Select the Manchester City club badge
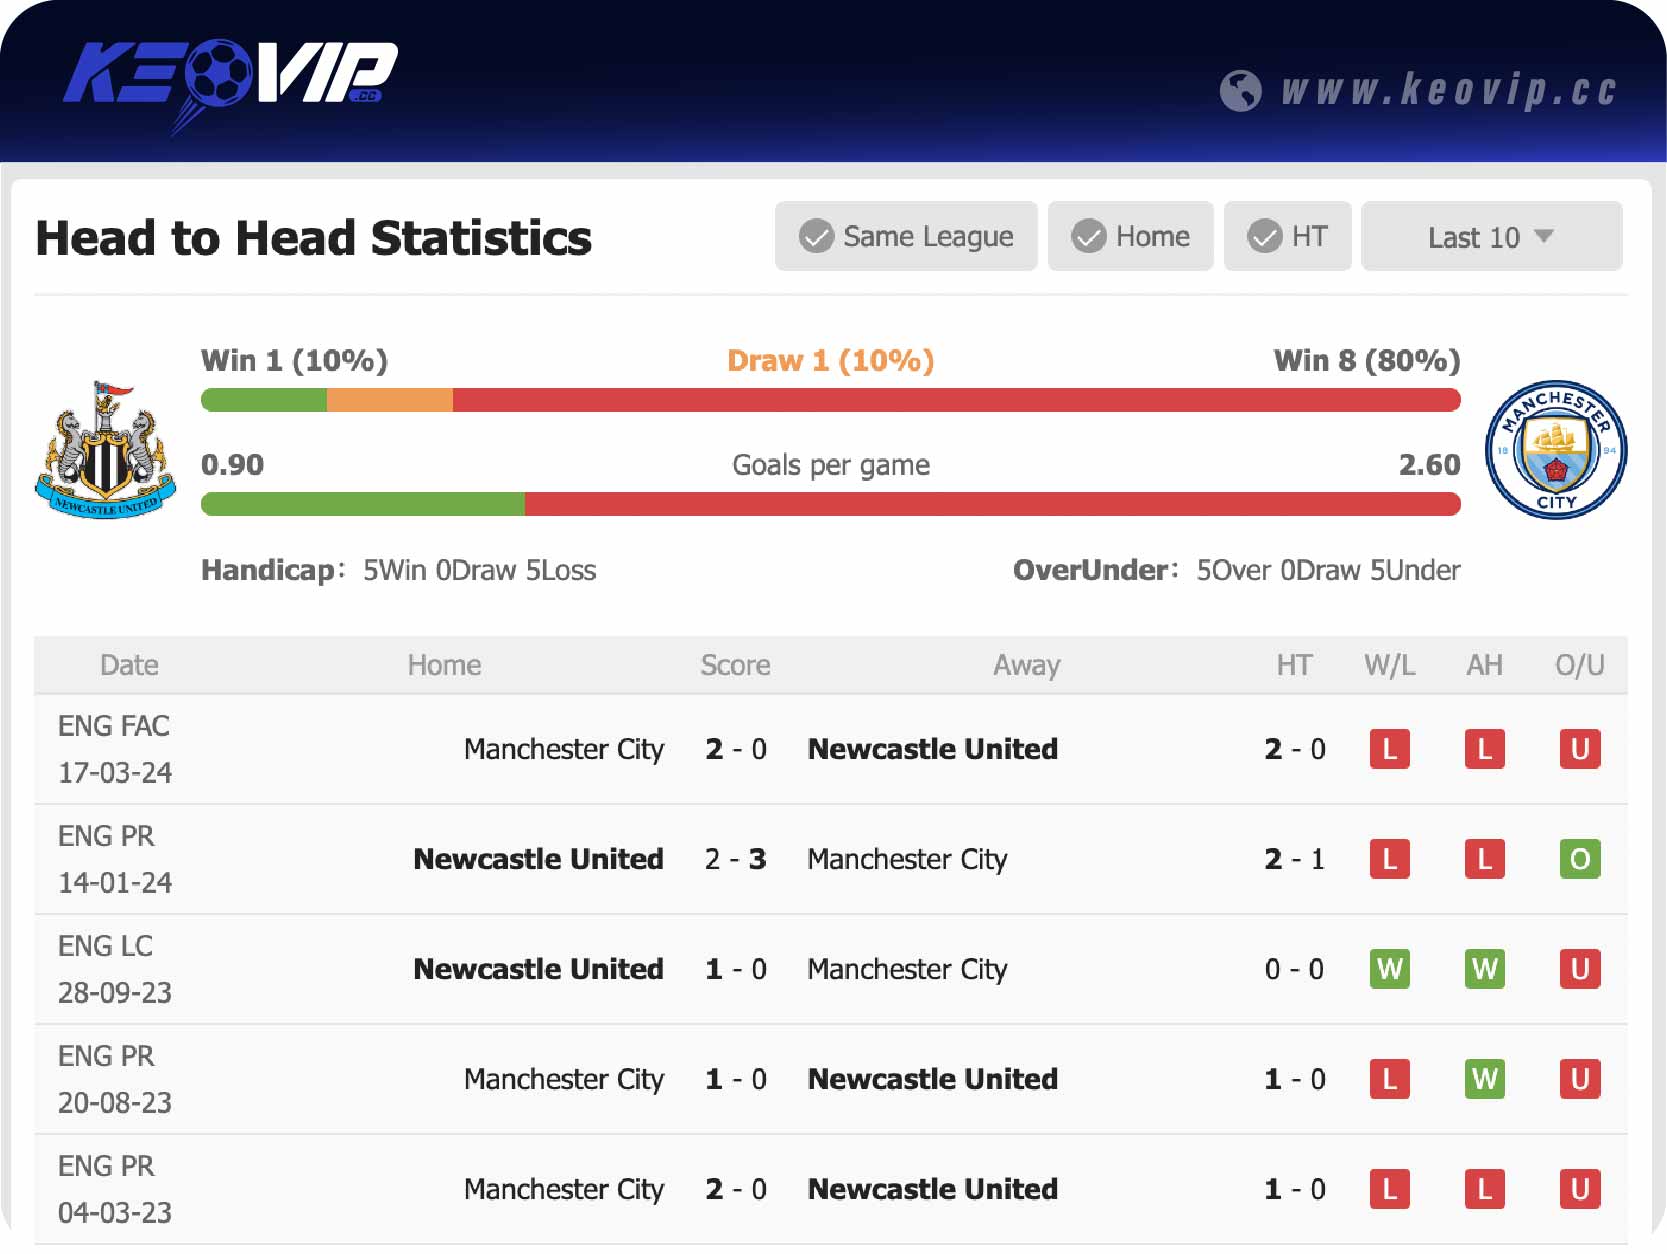Image resolution: width=1667 pixels, height=1254 pixels. (x=1558, y=449)
